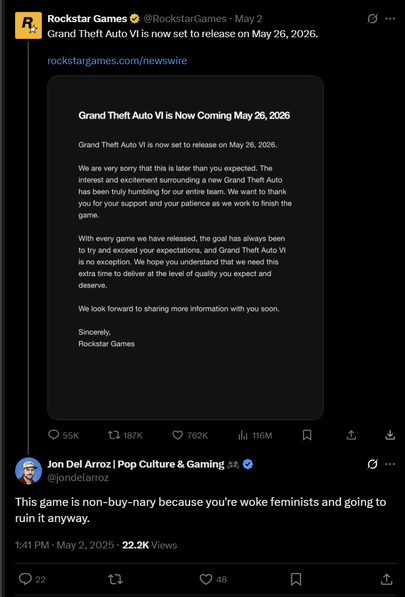Viewport: 405px width, 597px height.
Task: Expand more options on Jon Del Arroz's reply
Action: pos(390,464)
